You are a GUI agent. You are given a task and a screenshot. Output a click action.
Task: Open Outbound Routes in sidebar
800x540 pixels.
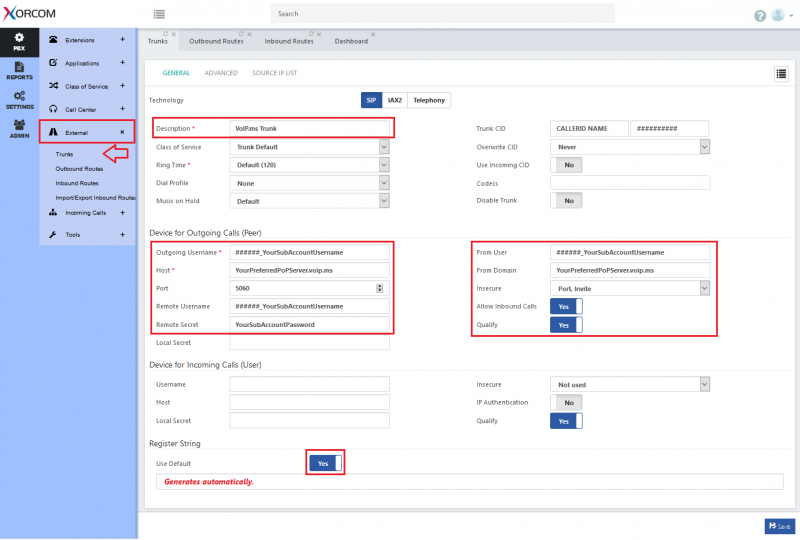[79, 168]
